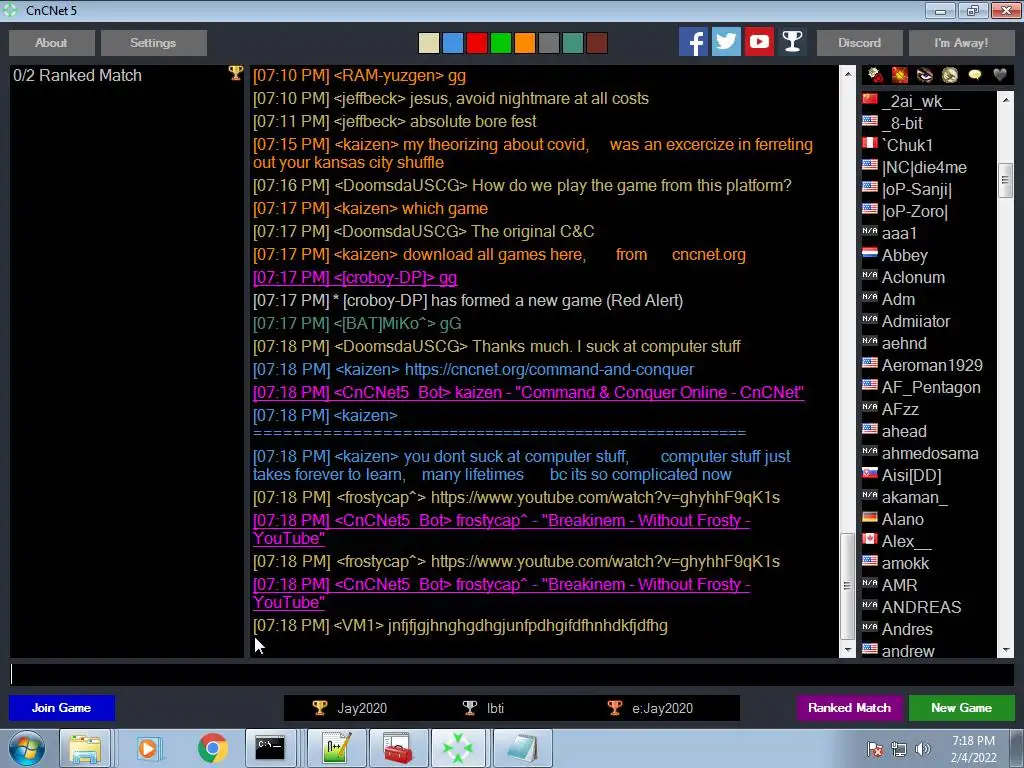
Task: Click the blue Join Game button
Action: coord(62,708)
